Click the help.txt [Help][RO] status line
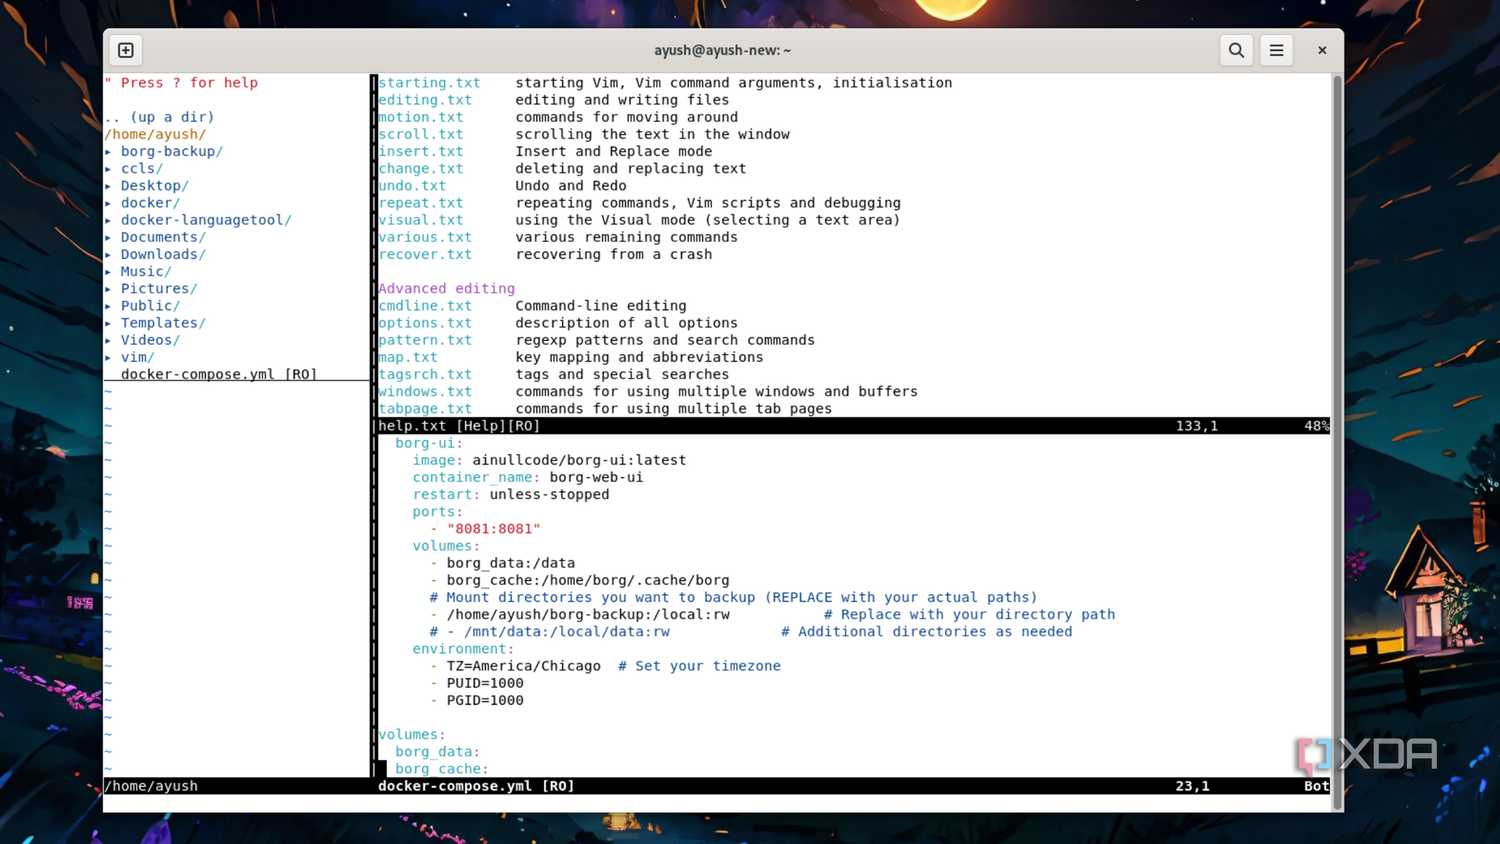 (x=853, y=426)
